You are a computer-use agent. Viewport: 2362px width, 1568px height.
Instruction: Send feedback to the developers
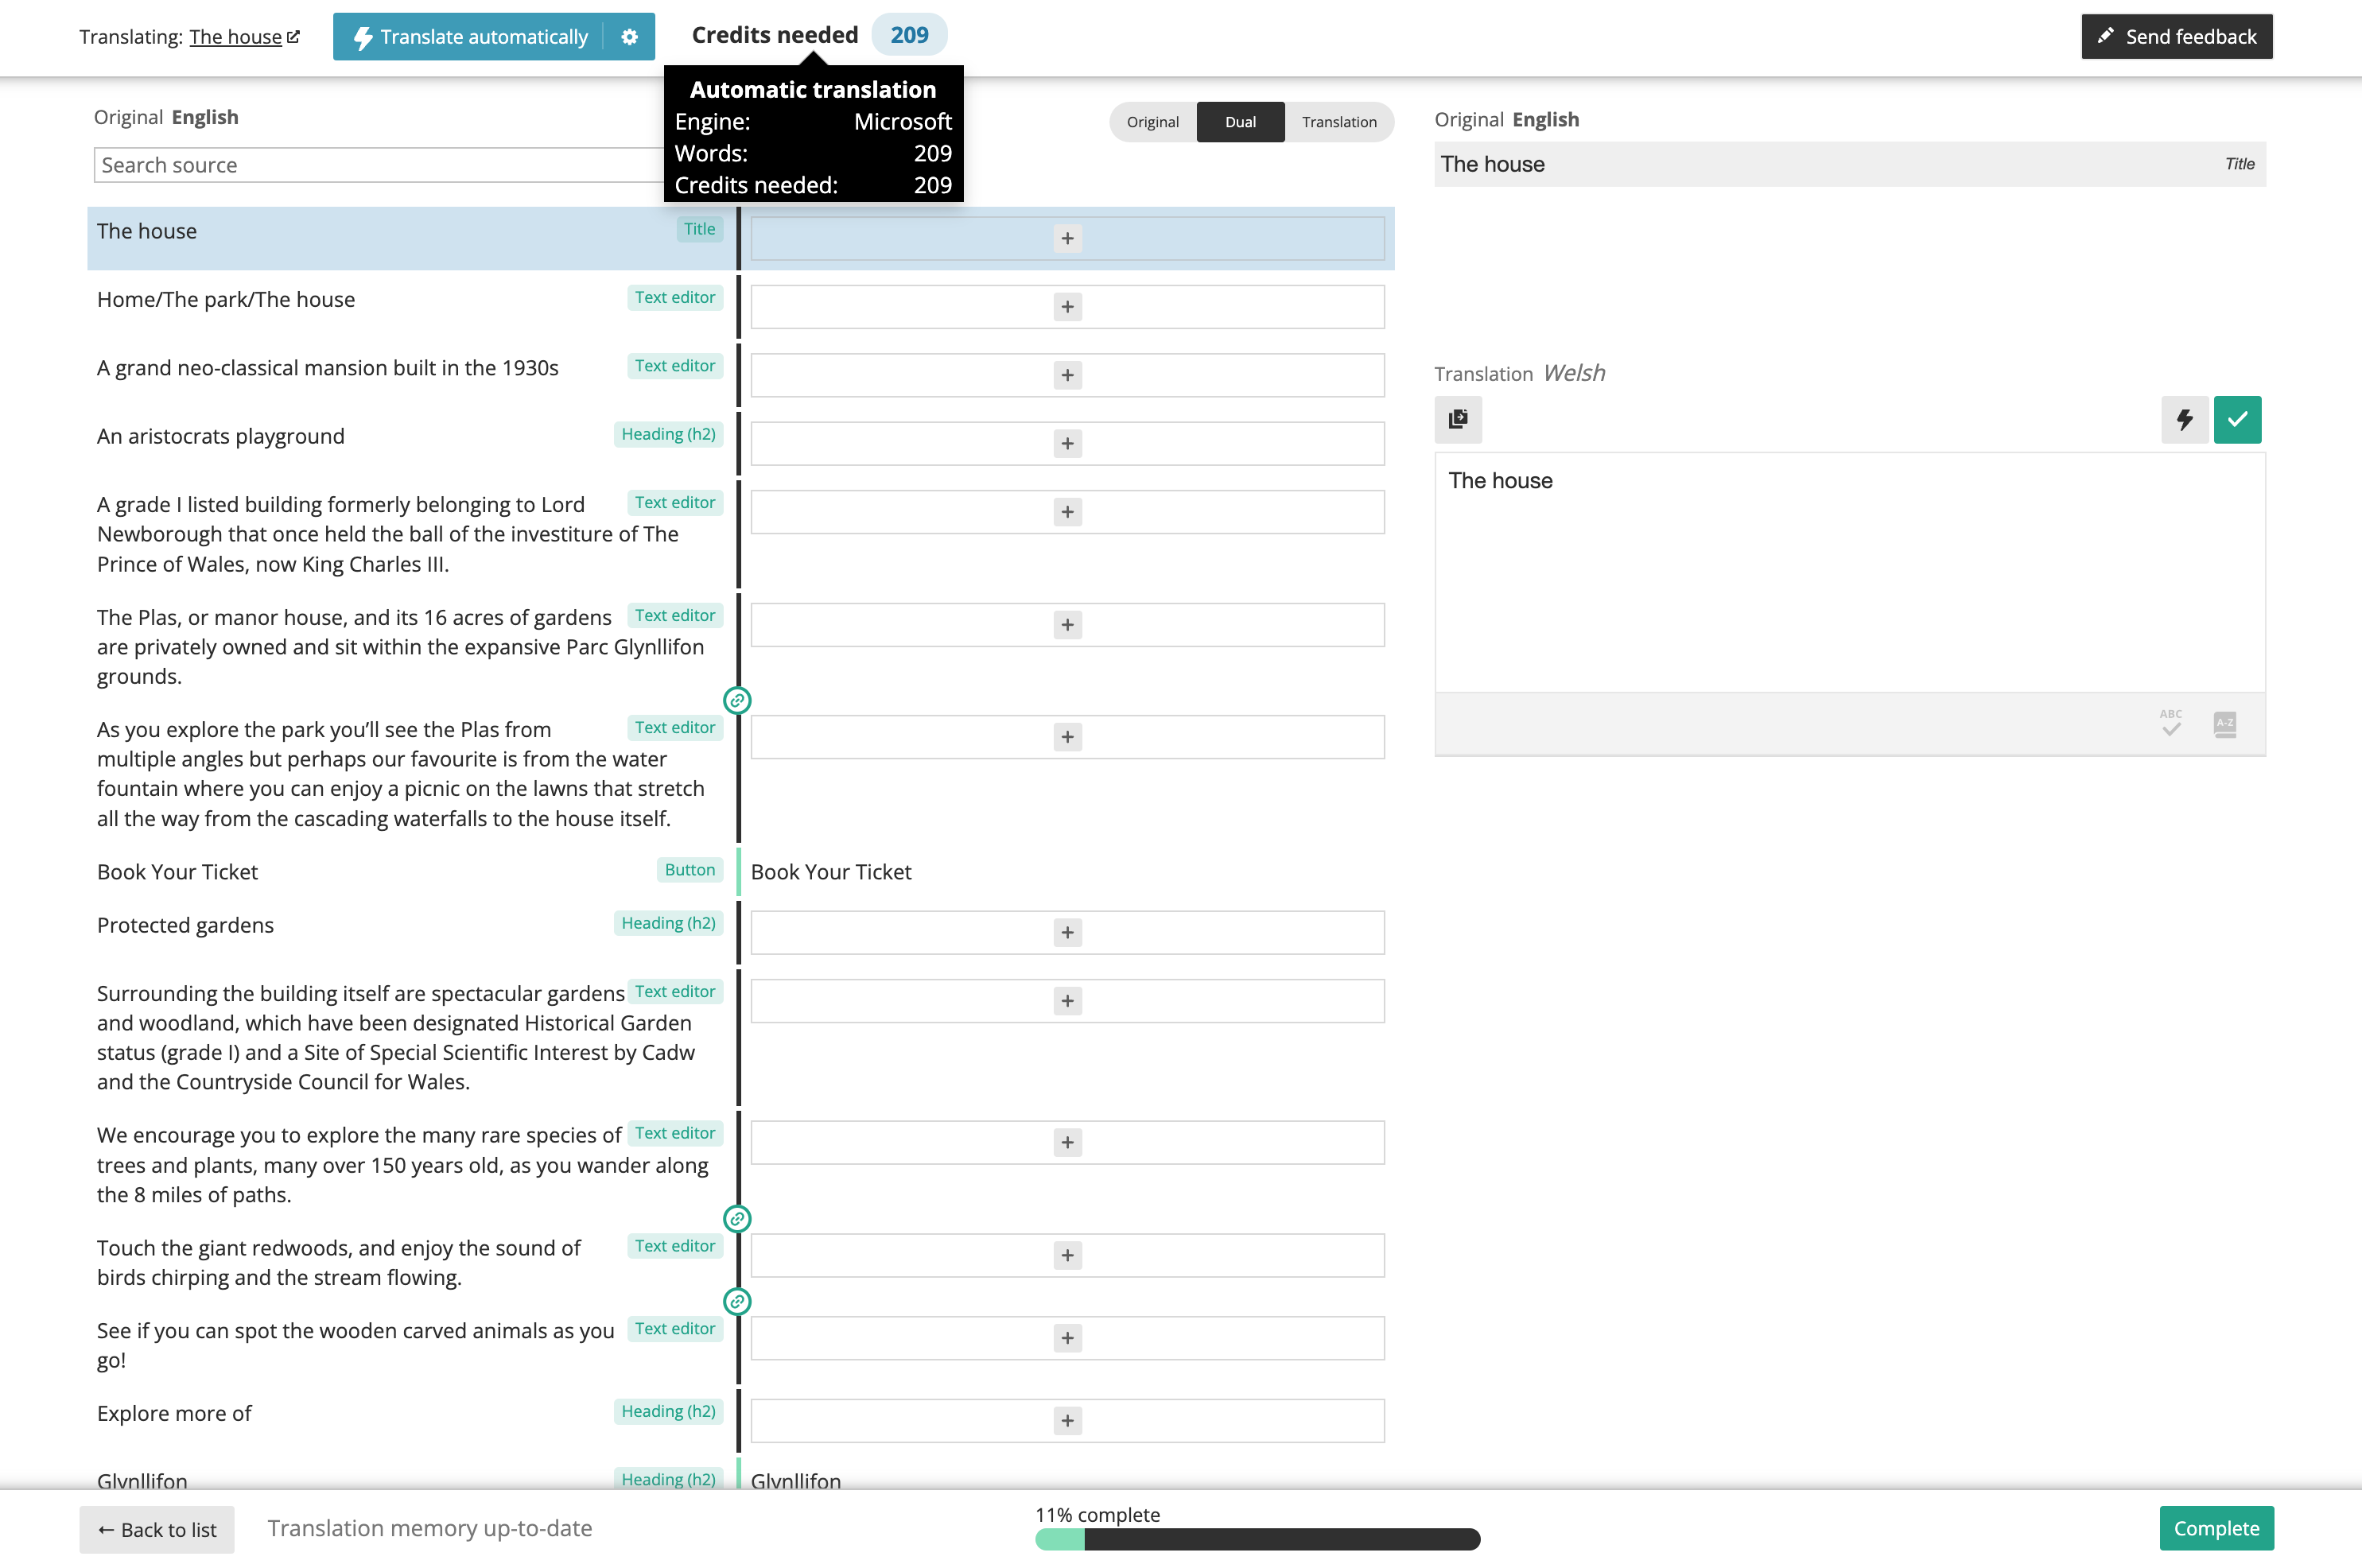pos(2176,37)
